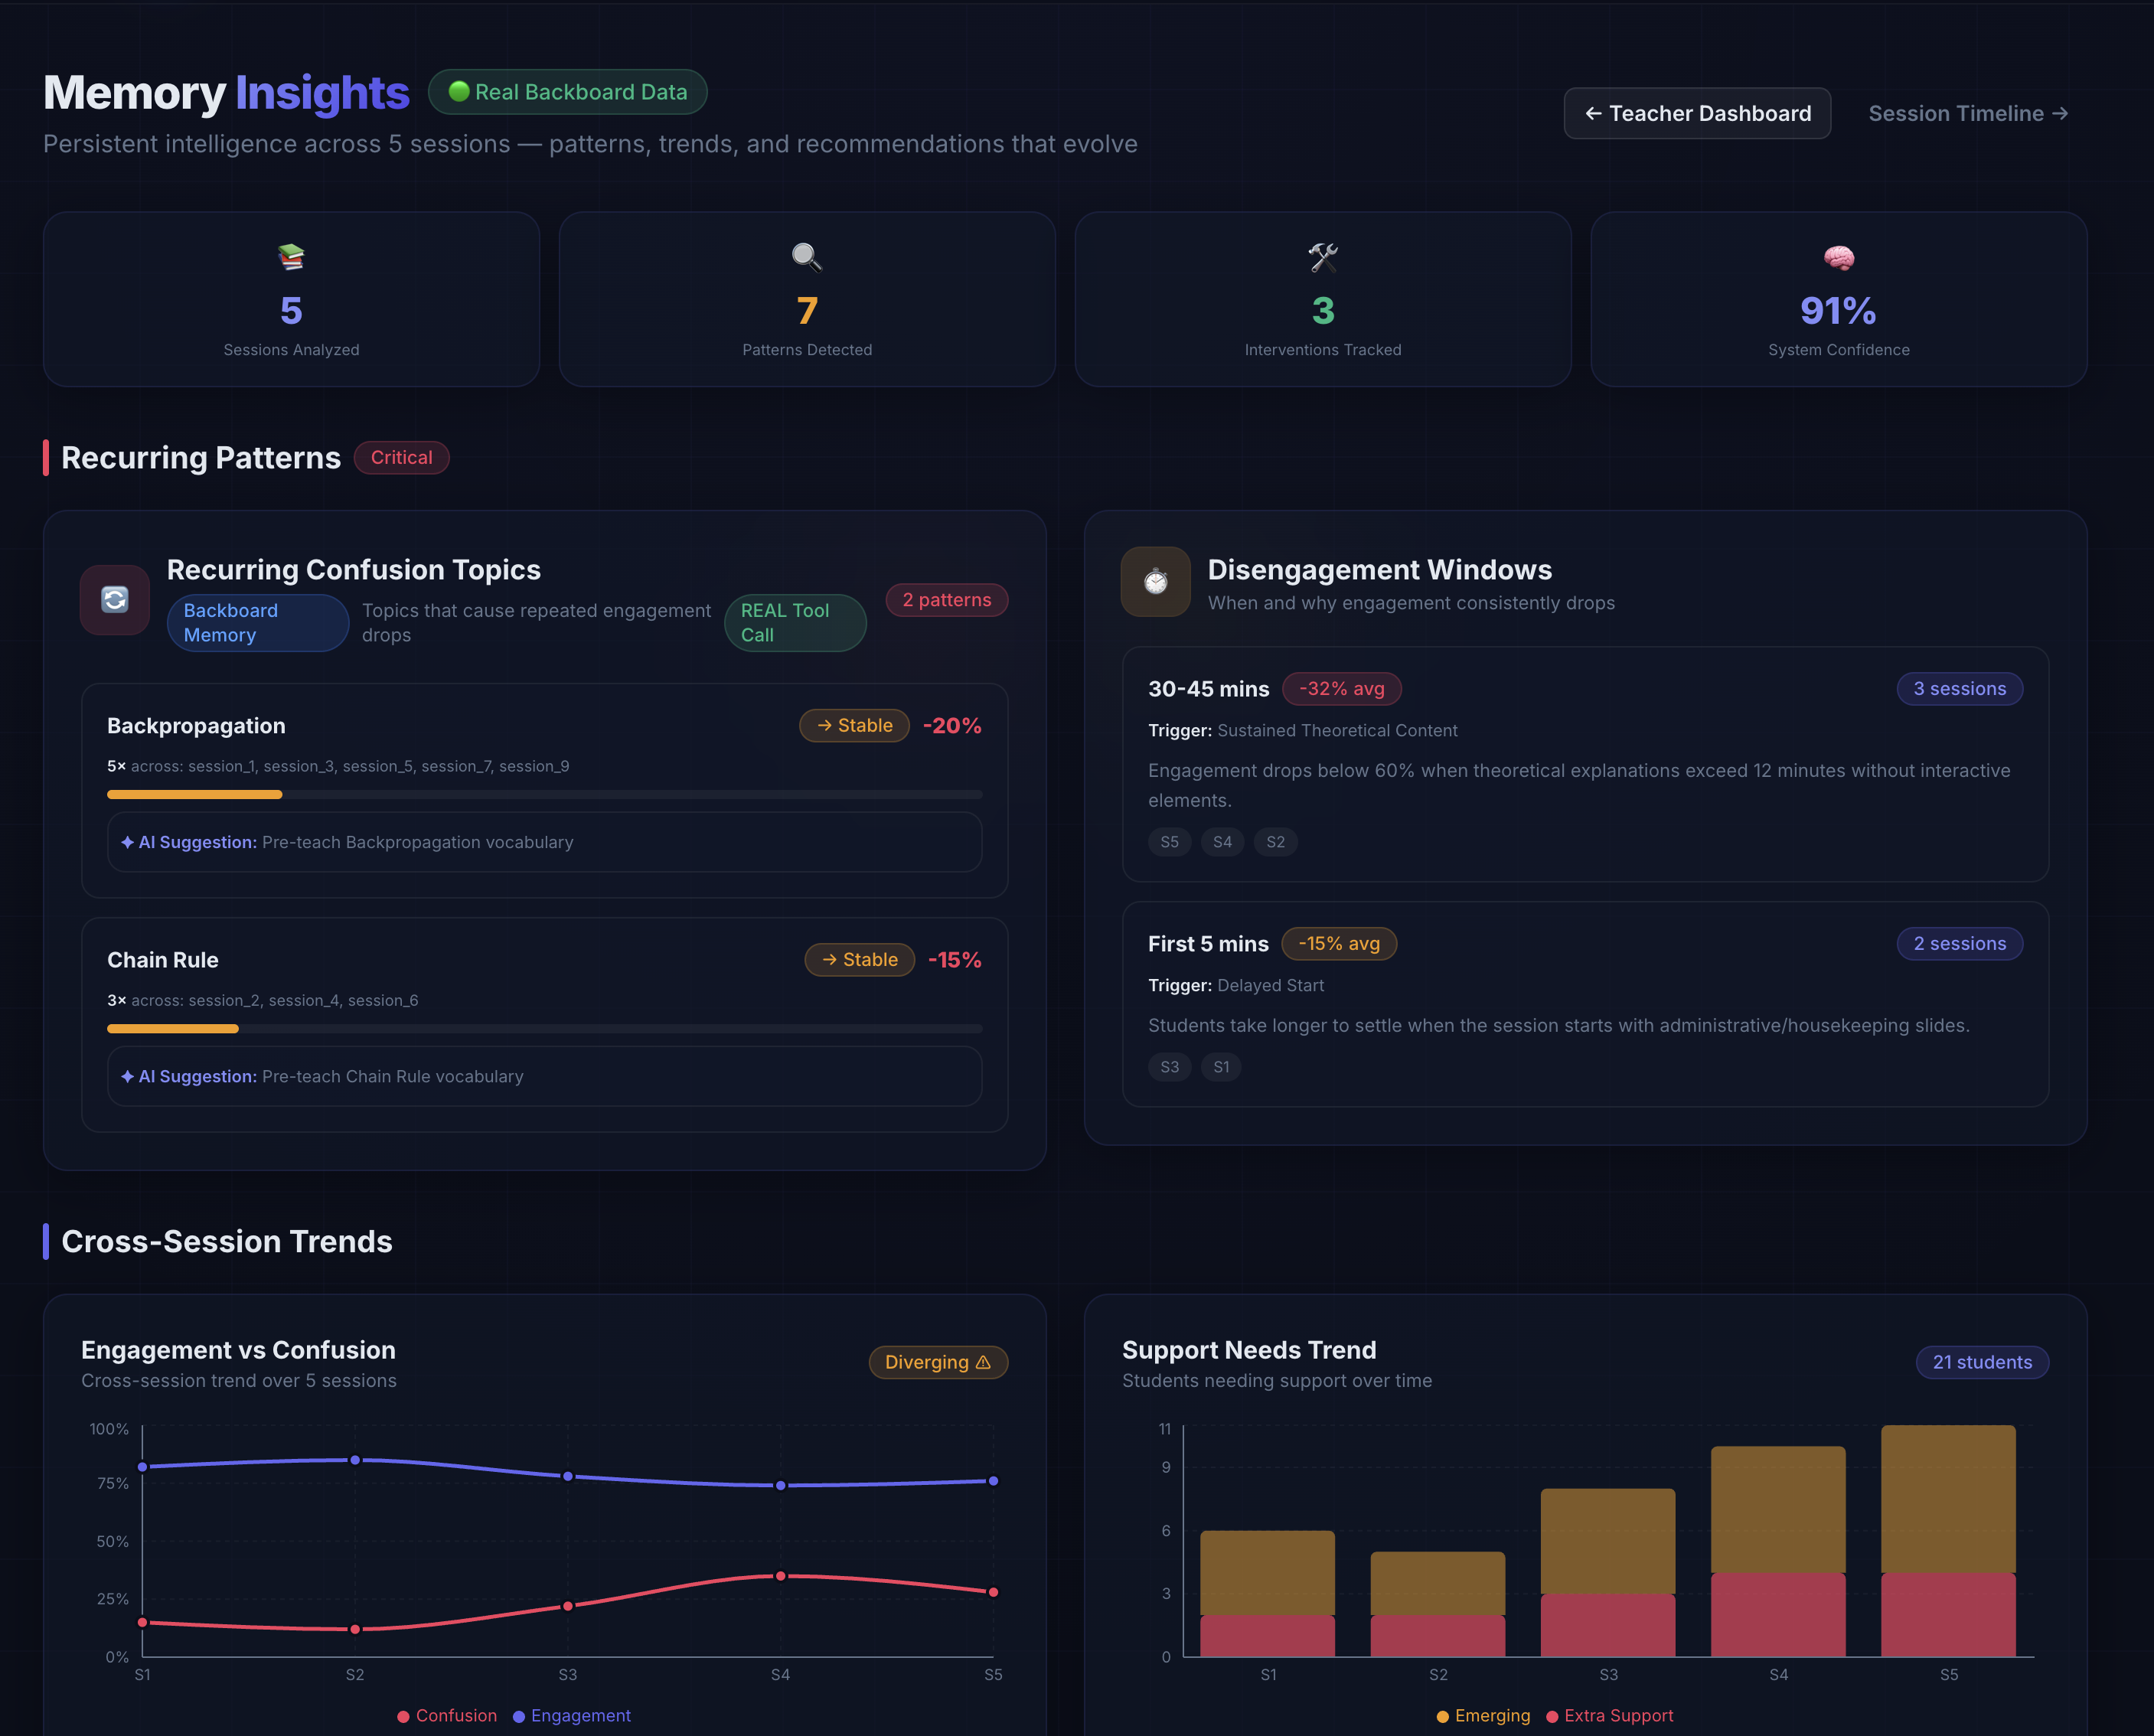The image size is (2154, 1736).
Task: Click the magnifying glass icon above Patterns Detected
Action: click(x=806, y=257)
